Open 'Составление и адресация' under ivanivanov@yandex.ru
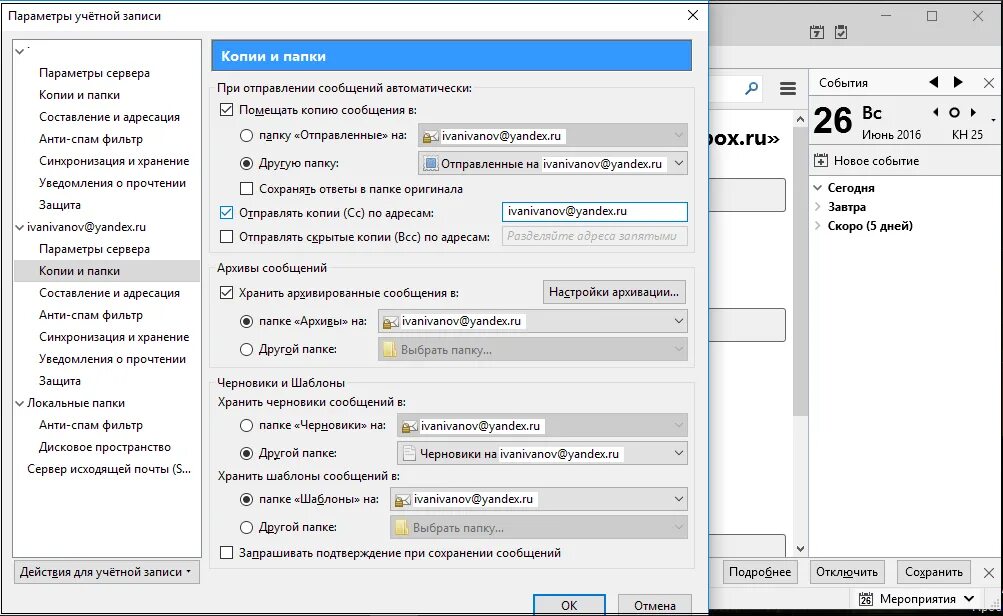The width and height of the screenshot is (1003, 616). (109, 293)
